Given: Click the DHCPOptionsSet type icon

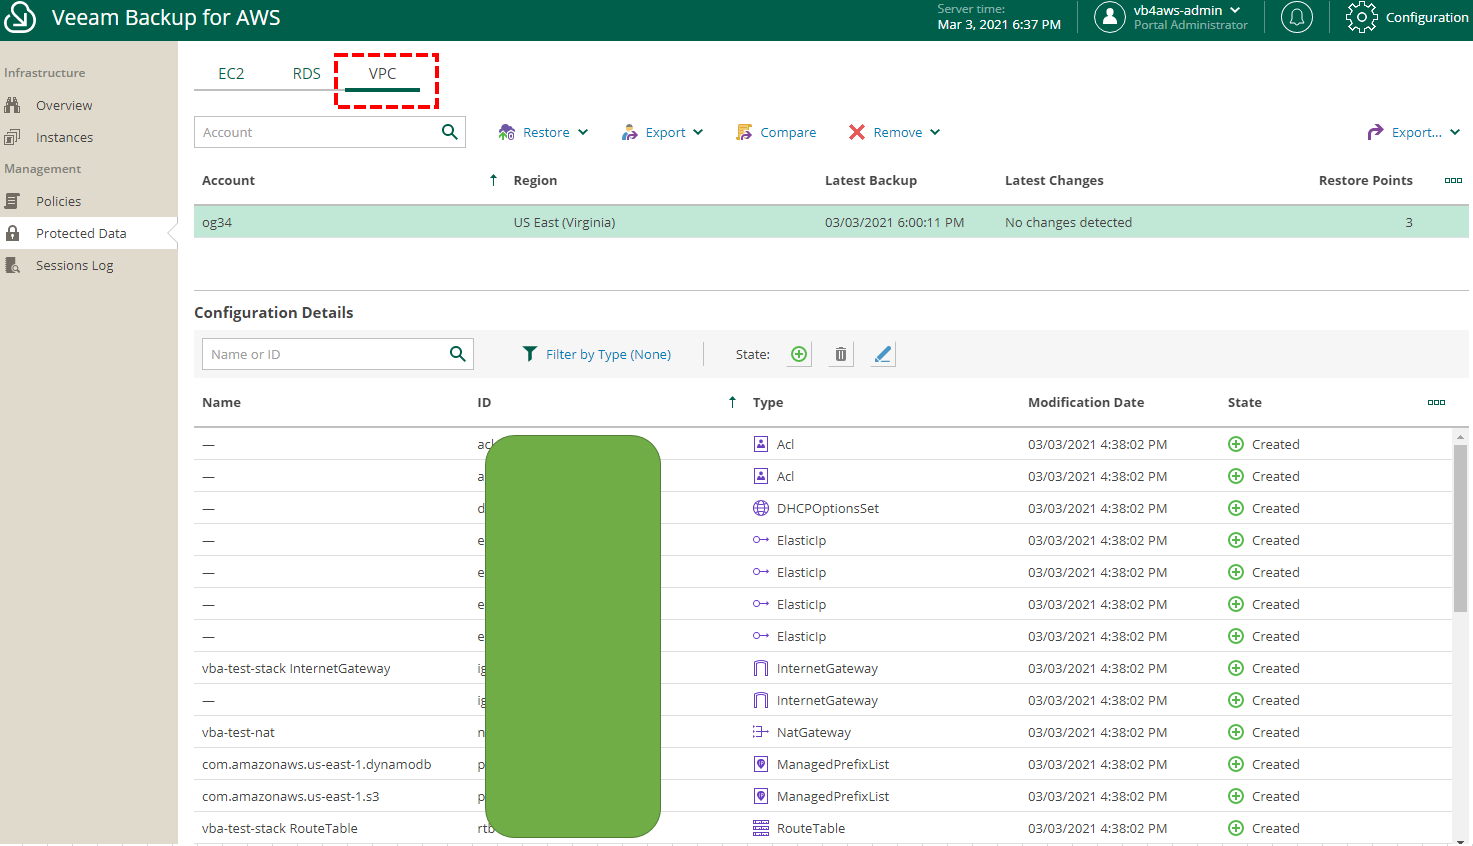Looking at the screenshot, I should pos(761,508).
